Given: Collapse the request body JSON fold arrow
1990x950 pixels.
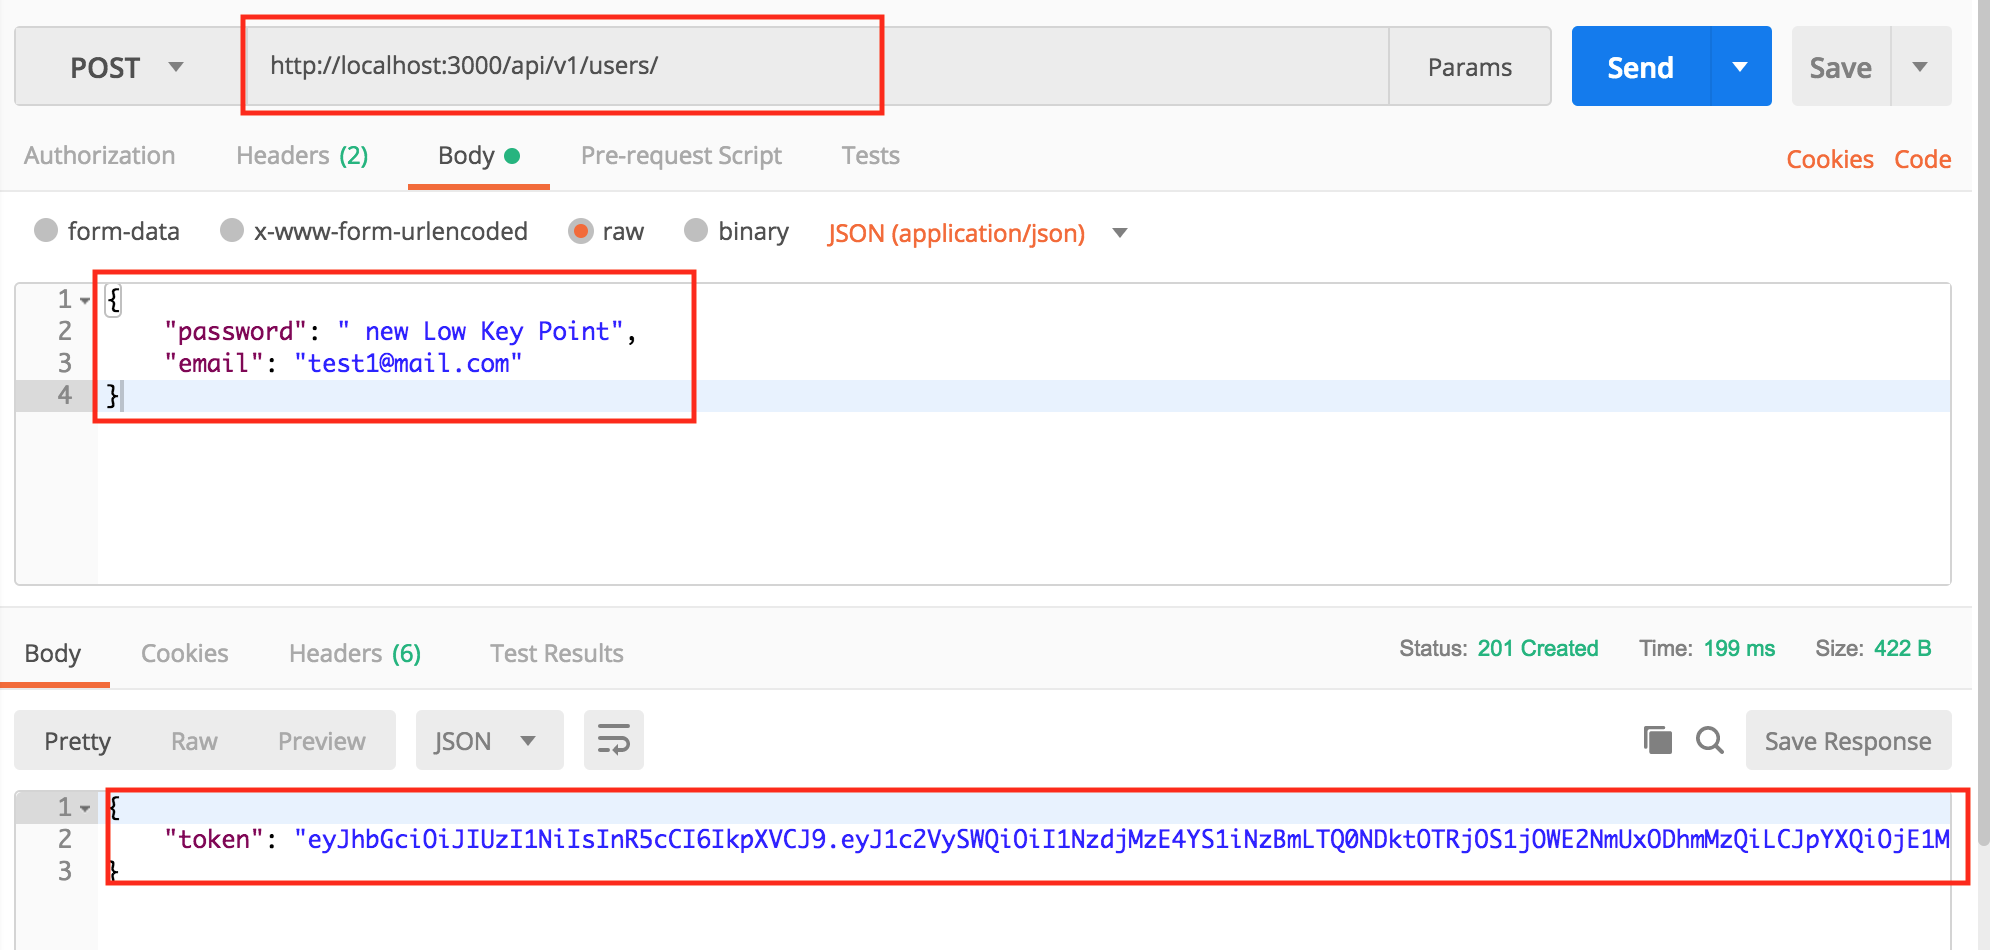Looking at the screenshot, I should click(85, 300).
